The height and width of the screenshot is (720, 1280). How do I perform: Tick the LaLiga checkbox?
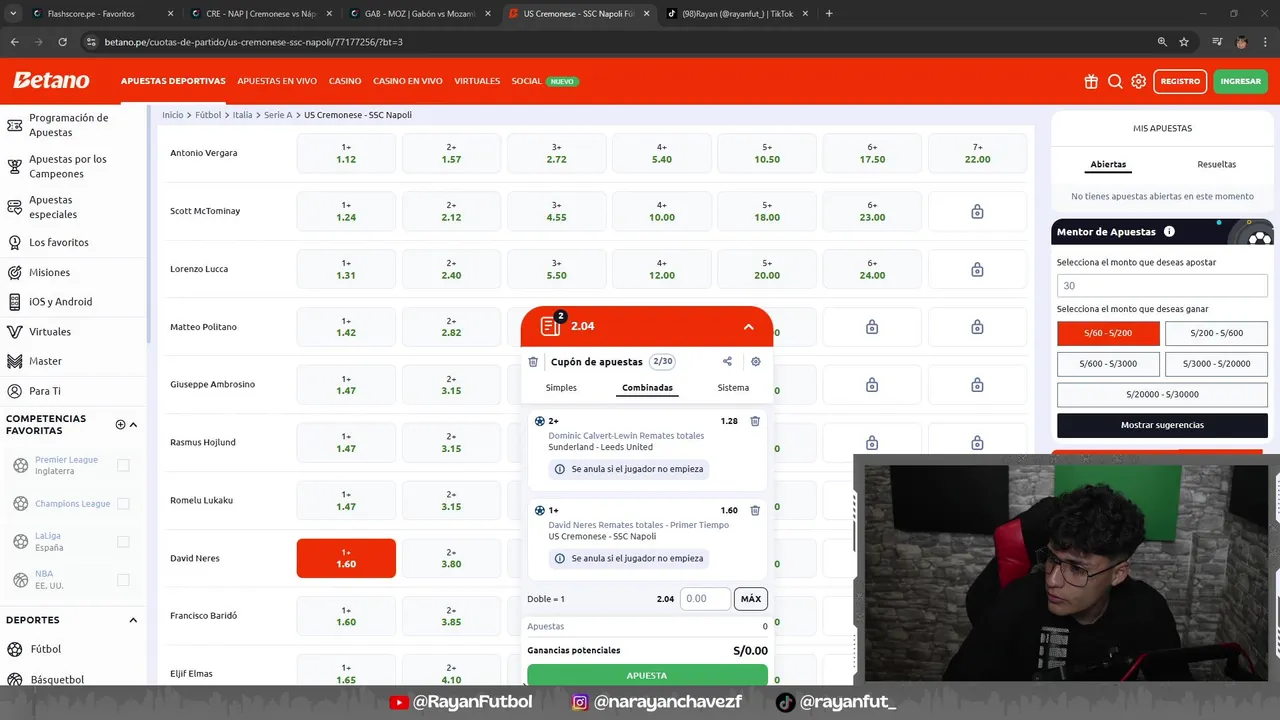pos(123,541)
